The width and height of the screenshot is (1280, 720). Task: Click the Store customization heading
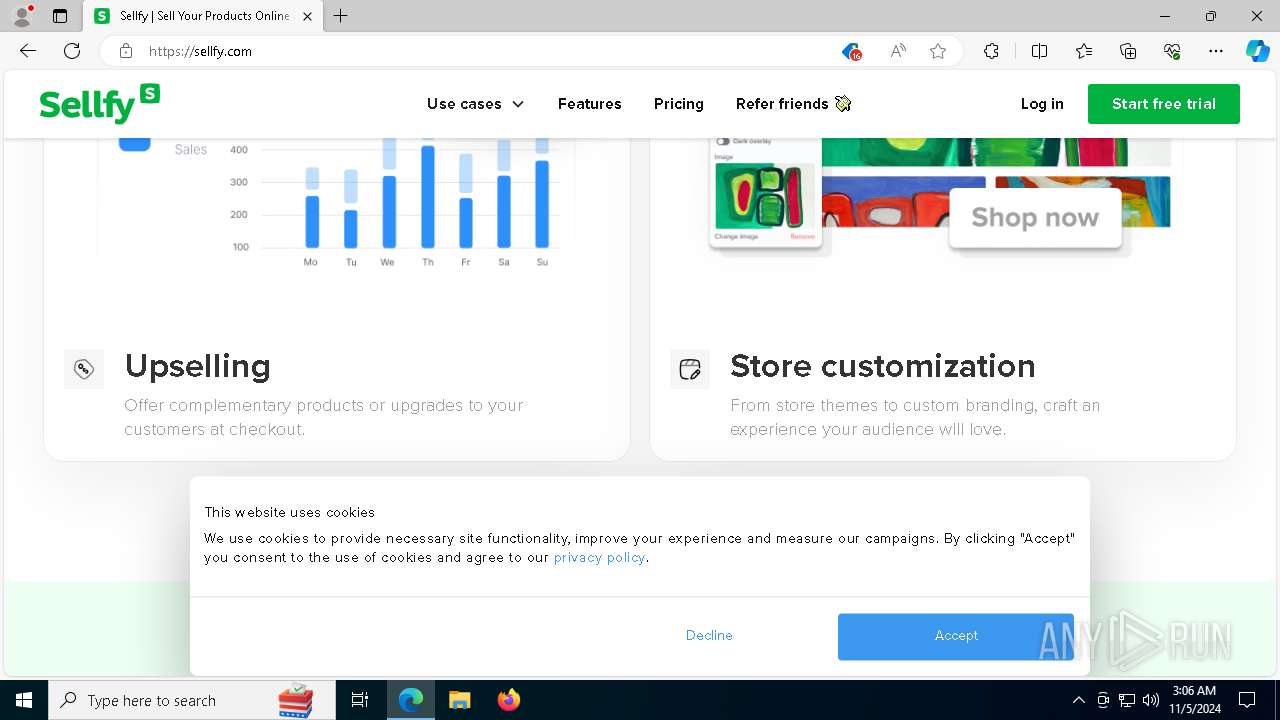point(883,366)
